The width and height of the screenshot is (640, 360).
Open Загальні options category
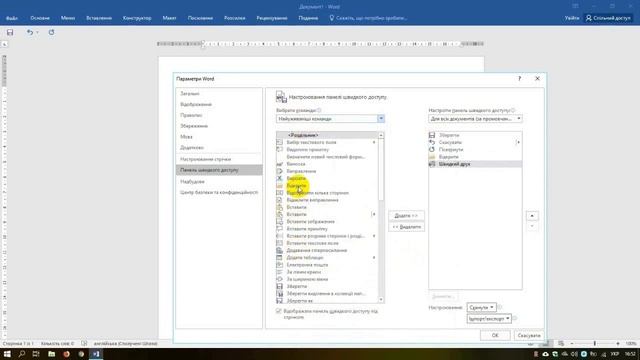(190, 94)
